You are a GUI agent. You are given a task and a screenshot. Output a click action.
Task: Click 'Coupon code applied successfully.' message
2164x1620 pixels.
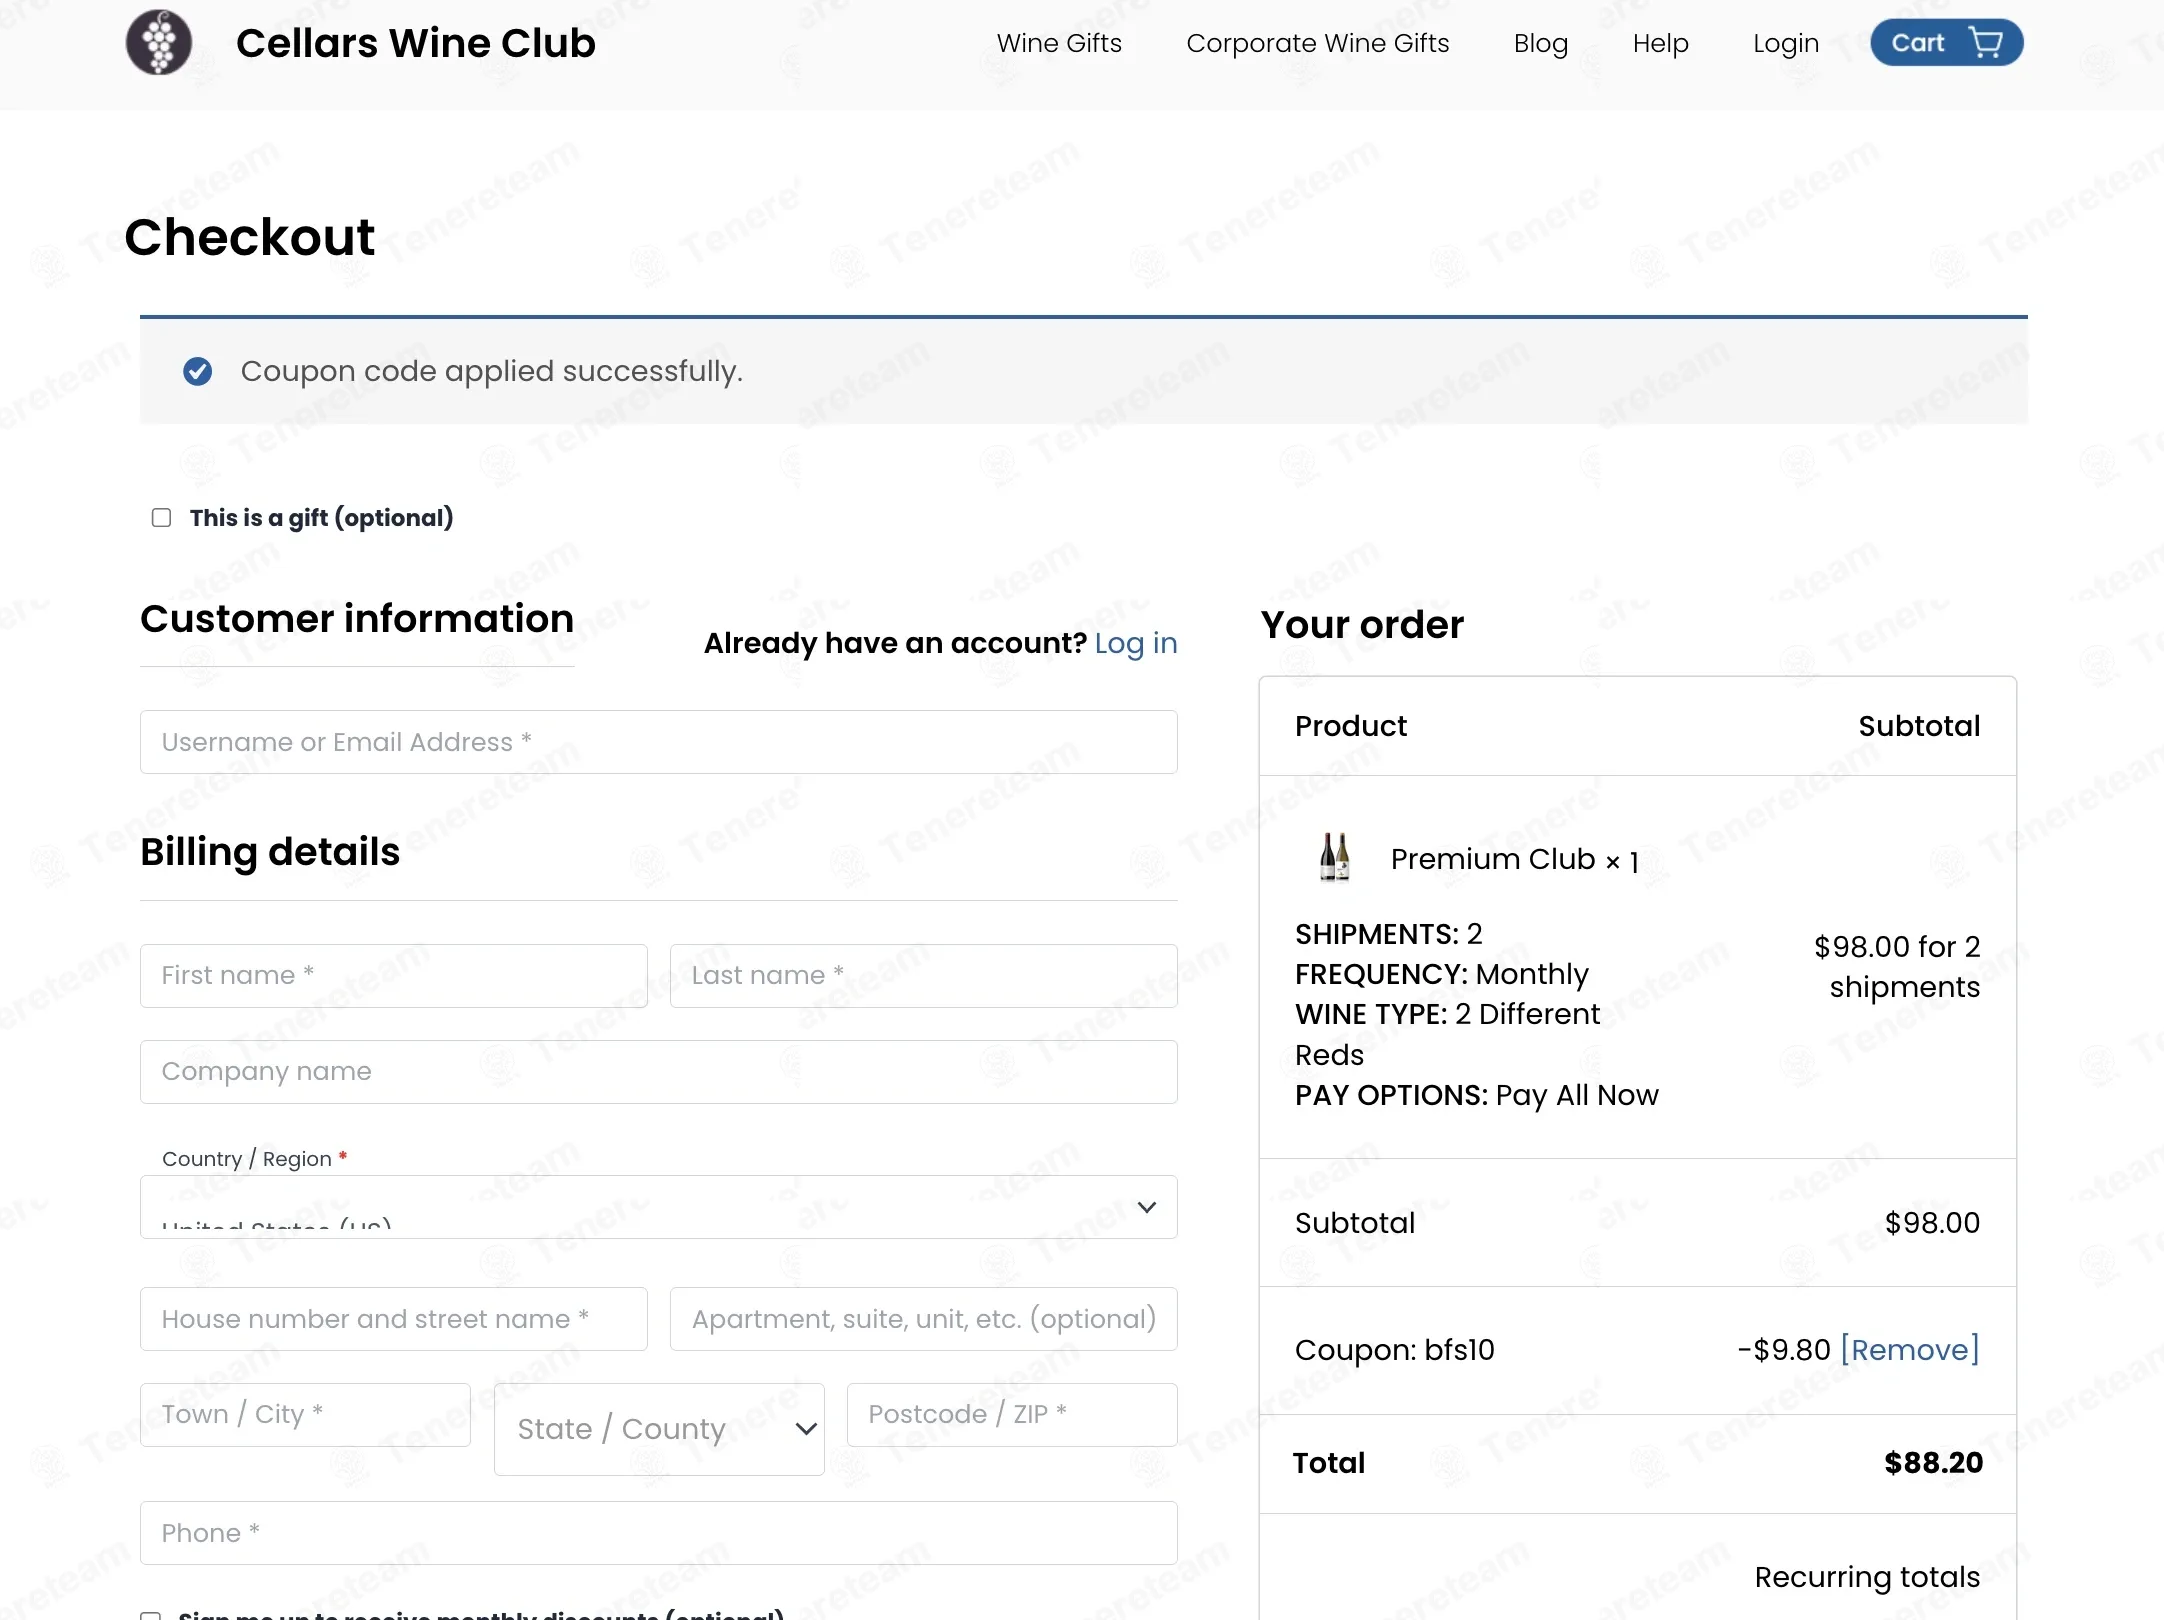[x=491, y=371]
